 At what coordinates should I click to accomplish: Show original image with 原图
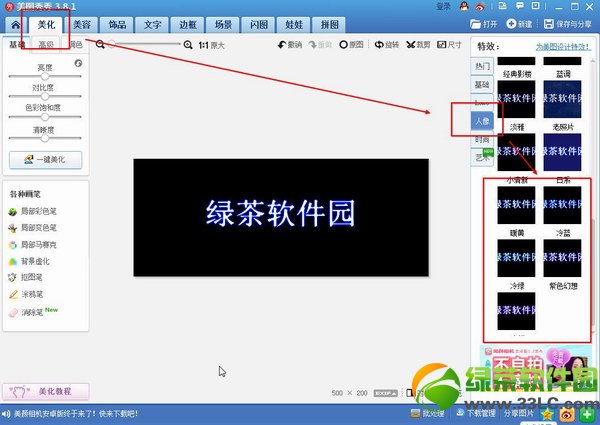(x=351, y=45)
